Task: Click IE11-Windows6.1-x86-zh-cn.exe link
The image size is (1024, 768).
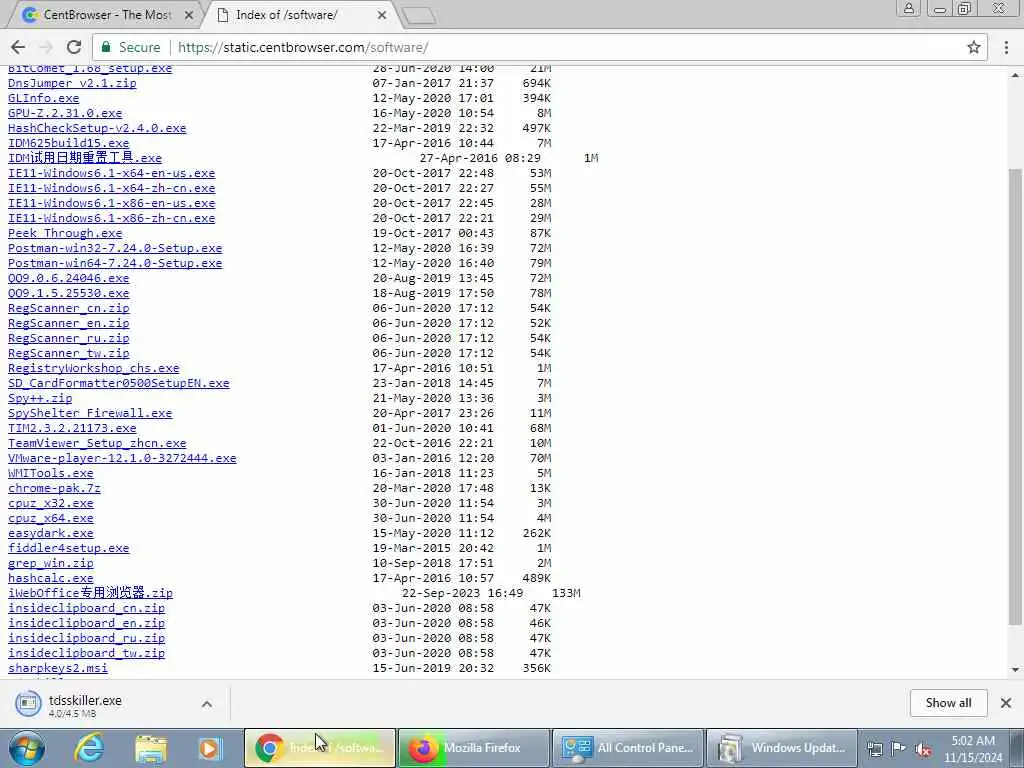Action: click(x=111, y=218)
